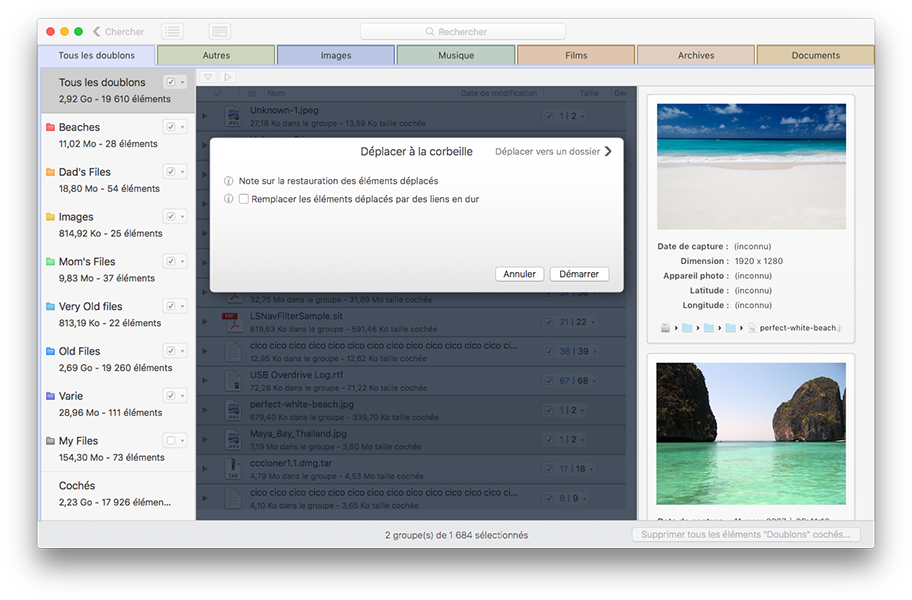Toggle the My Files folder checkbox

point(171,441)
